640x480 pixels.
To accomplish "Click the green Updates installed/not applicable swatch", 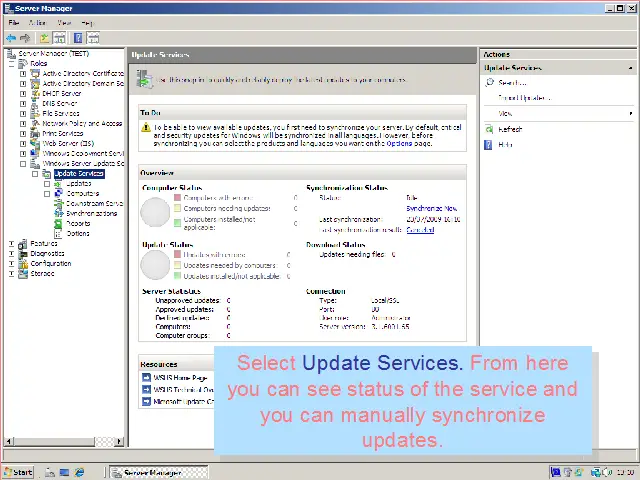I will click(177, 276).
